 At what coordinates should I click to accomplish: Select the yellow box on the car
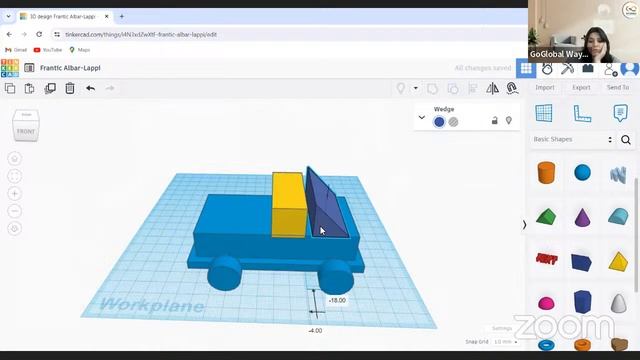click(289, 204)
